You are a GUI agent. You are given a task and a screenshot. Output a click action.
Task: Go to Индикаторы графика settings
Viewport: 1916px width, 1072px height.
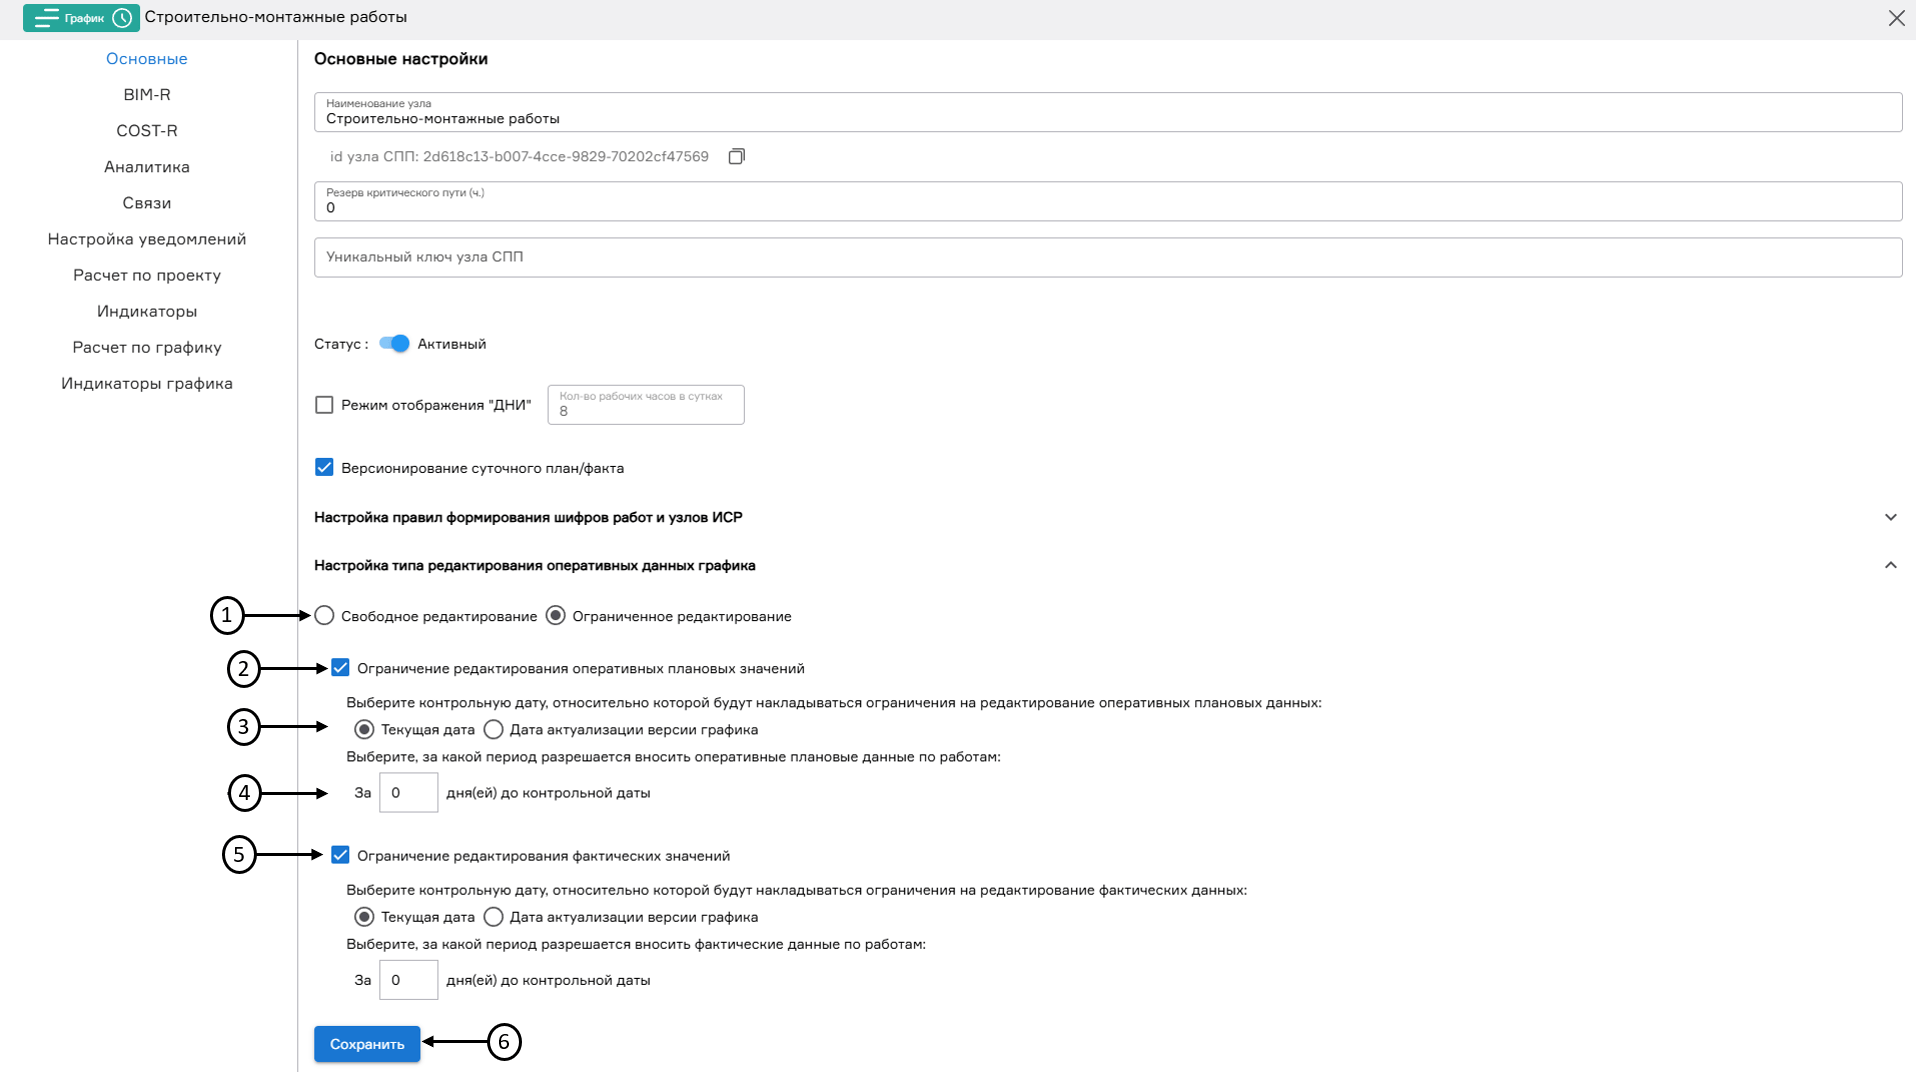point(147,383)
